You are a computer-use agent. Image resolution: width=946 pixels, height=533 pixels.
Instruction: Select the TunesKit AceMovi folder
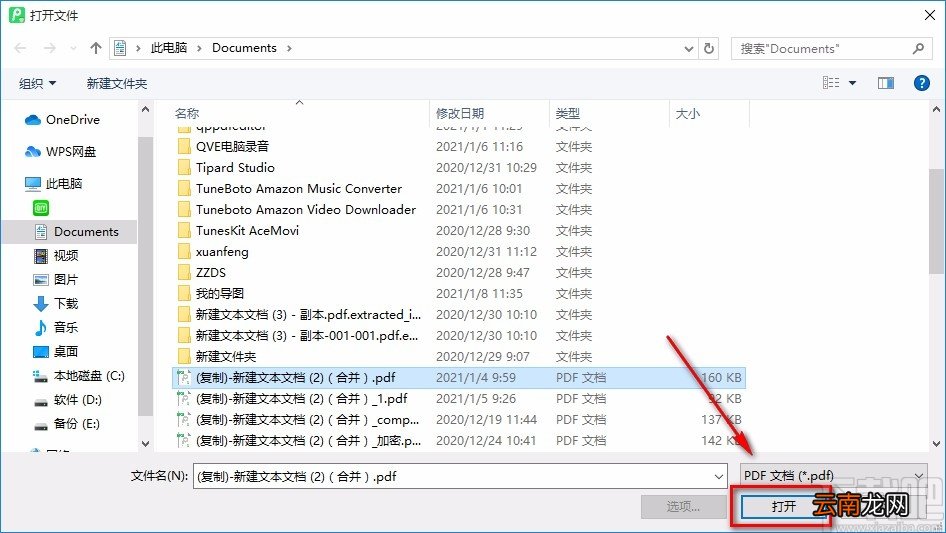[459, 231]
